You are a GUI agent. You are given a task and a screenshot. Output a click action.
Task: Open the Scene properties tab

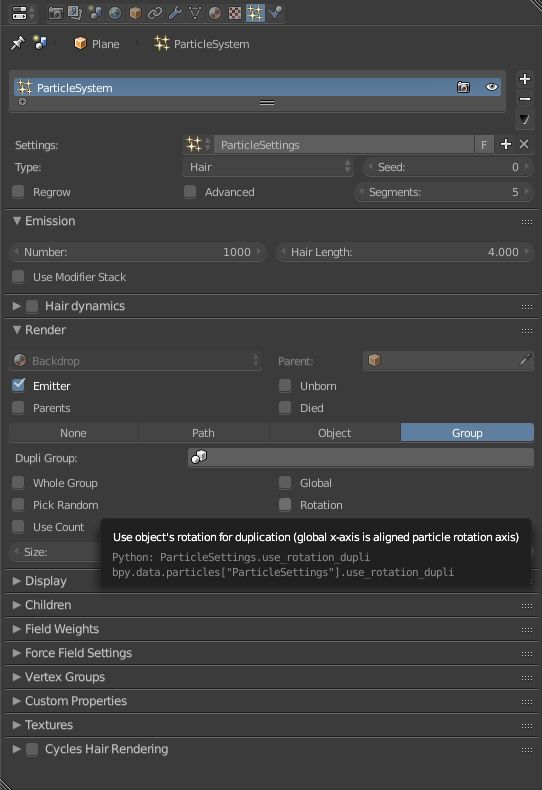(x=95, y=13)
